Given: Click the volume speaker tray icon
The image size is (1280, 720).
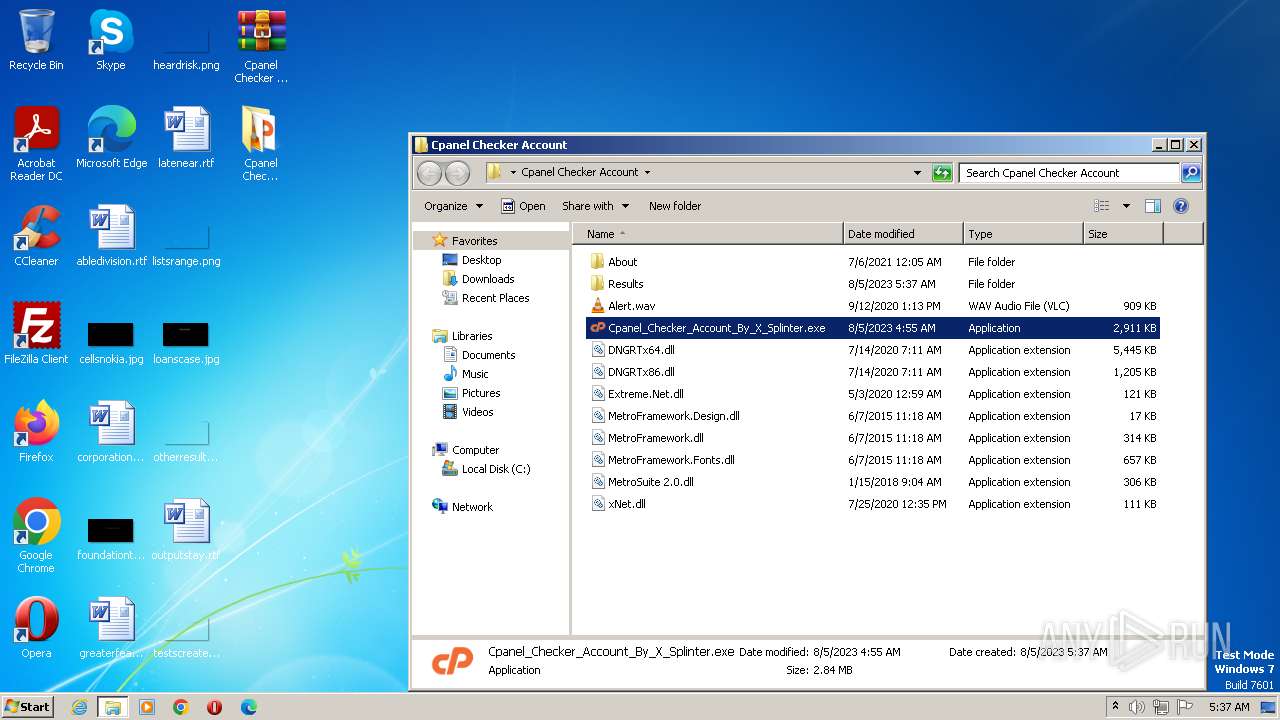Looking at the screenshot, I should click(x=1137, y=707).
